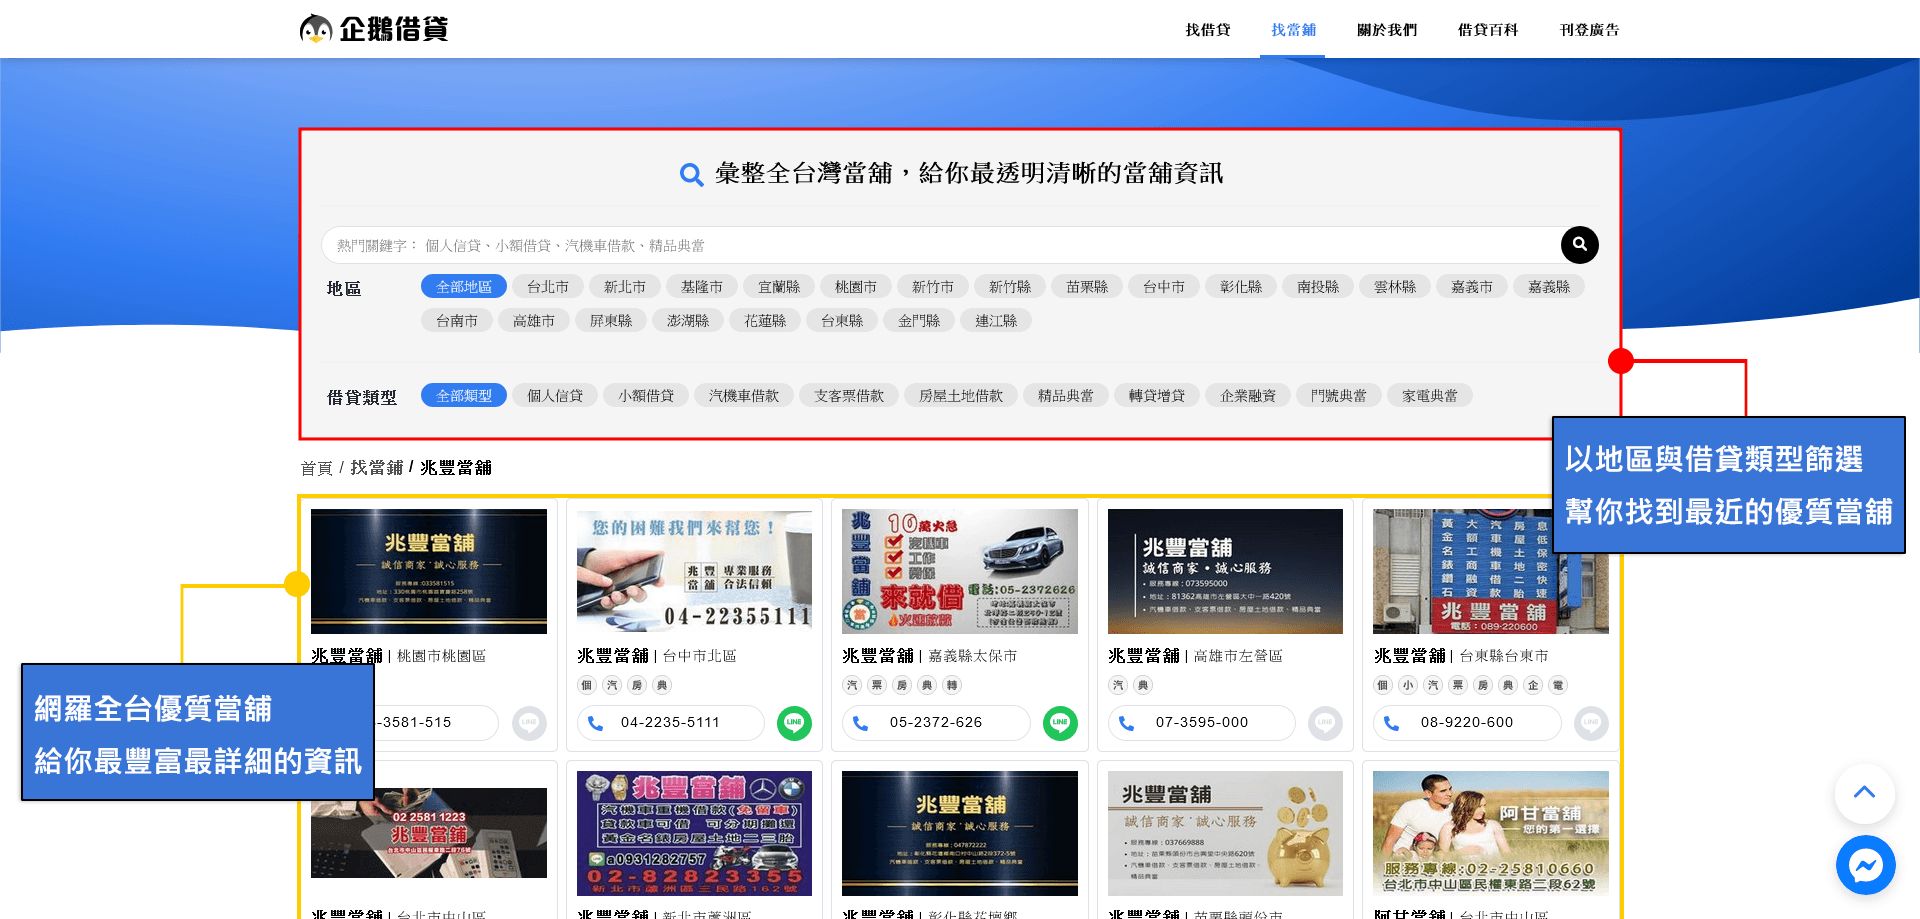Click the 企鵝借貸 penguin logo
The height and width of the screenshot is (919, 1920).
click(374, 29)
